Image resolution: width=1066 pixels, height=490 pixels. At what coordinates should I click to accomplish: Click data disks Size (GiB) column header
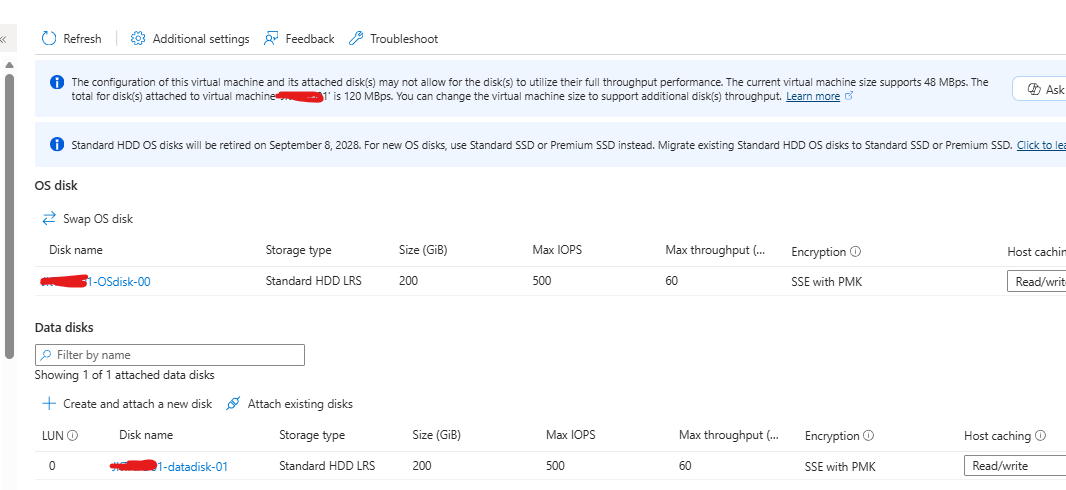[436, 435]
